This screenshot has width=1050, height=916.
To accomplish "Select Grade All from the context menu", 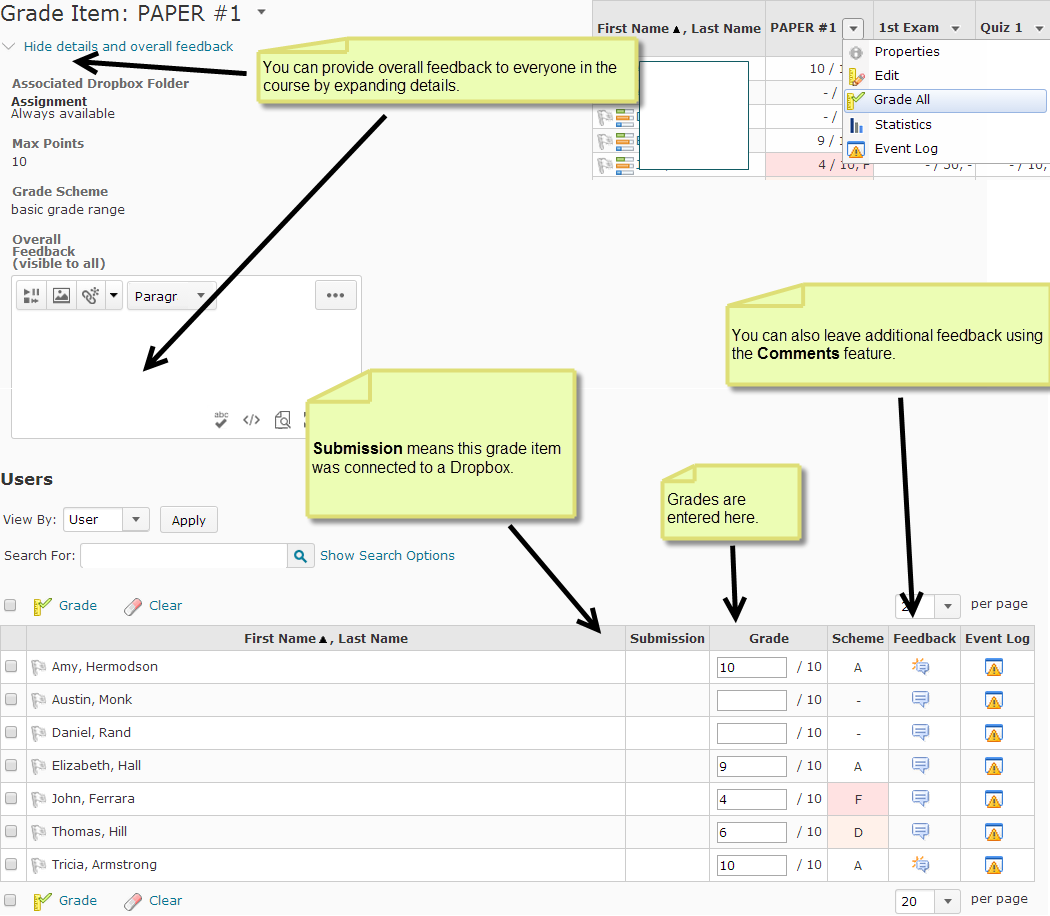I will tap(902, 100).
